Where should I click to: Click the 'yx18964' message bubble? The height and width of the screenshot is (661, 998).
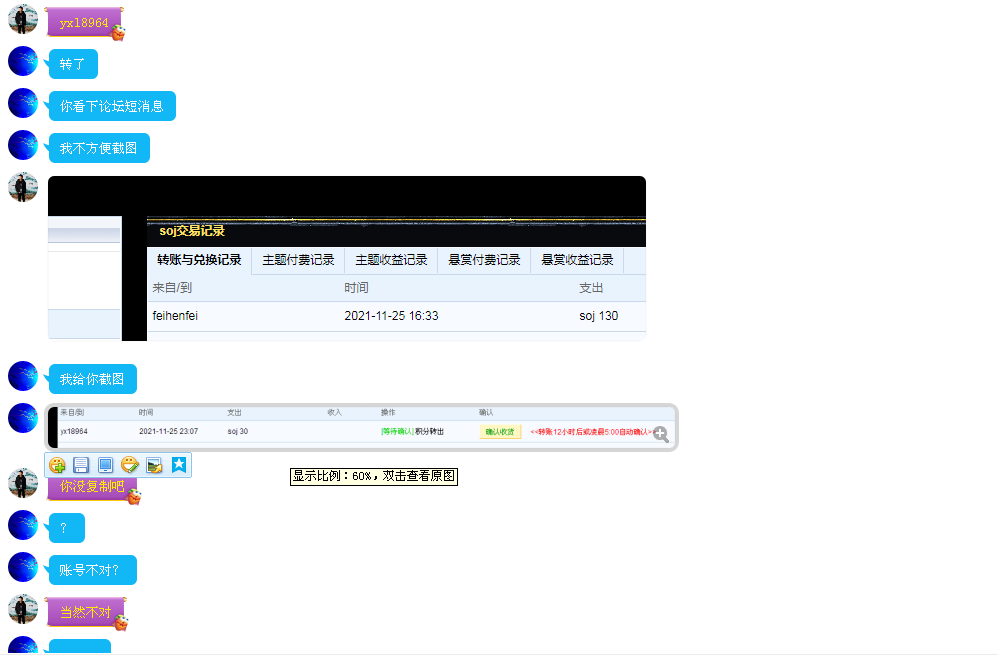[84, 22]
